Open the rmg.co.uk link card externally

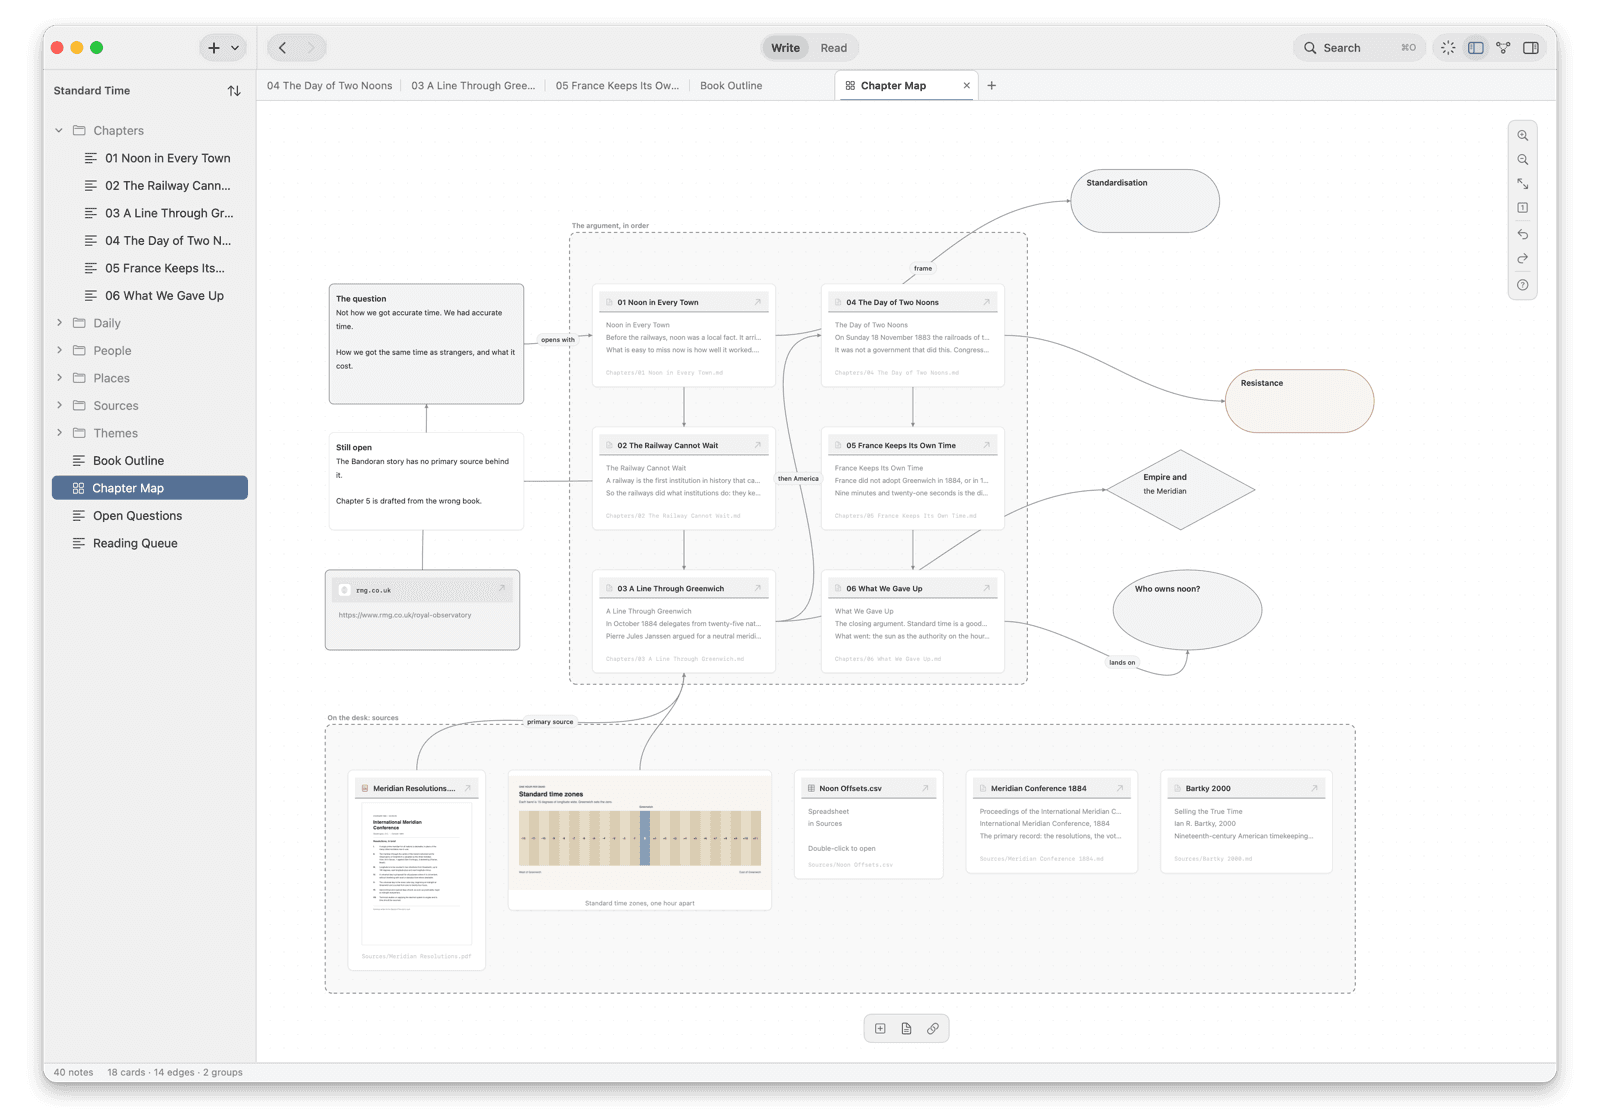point(502,589)
